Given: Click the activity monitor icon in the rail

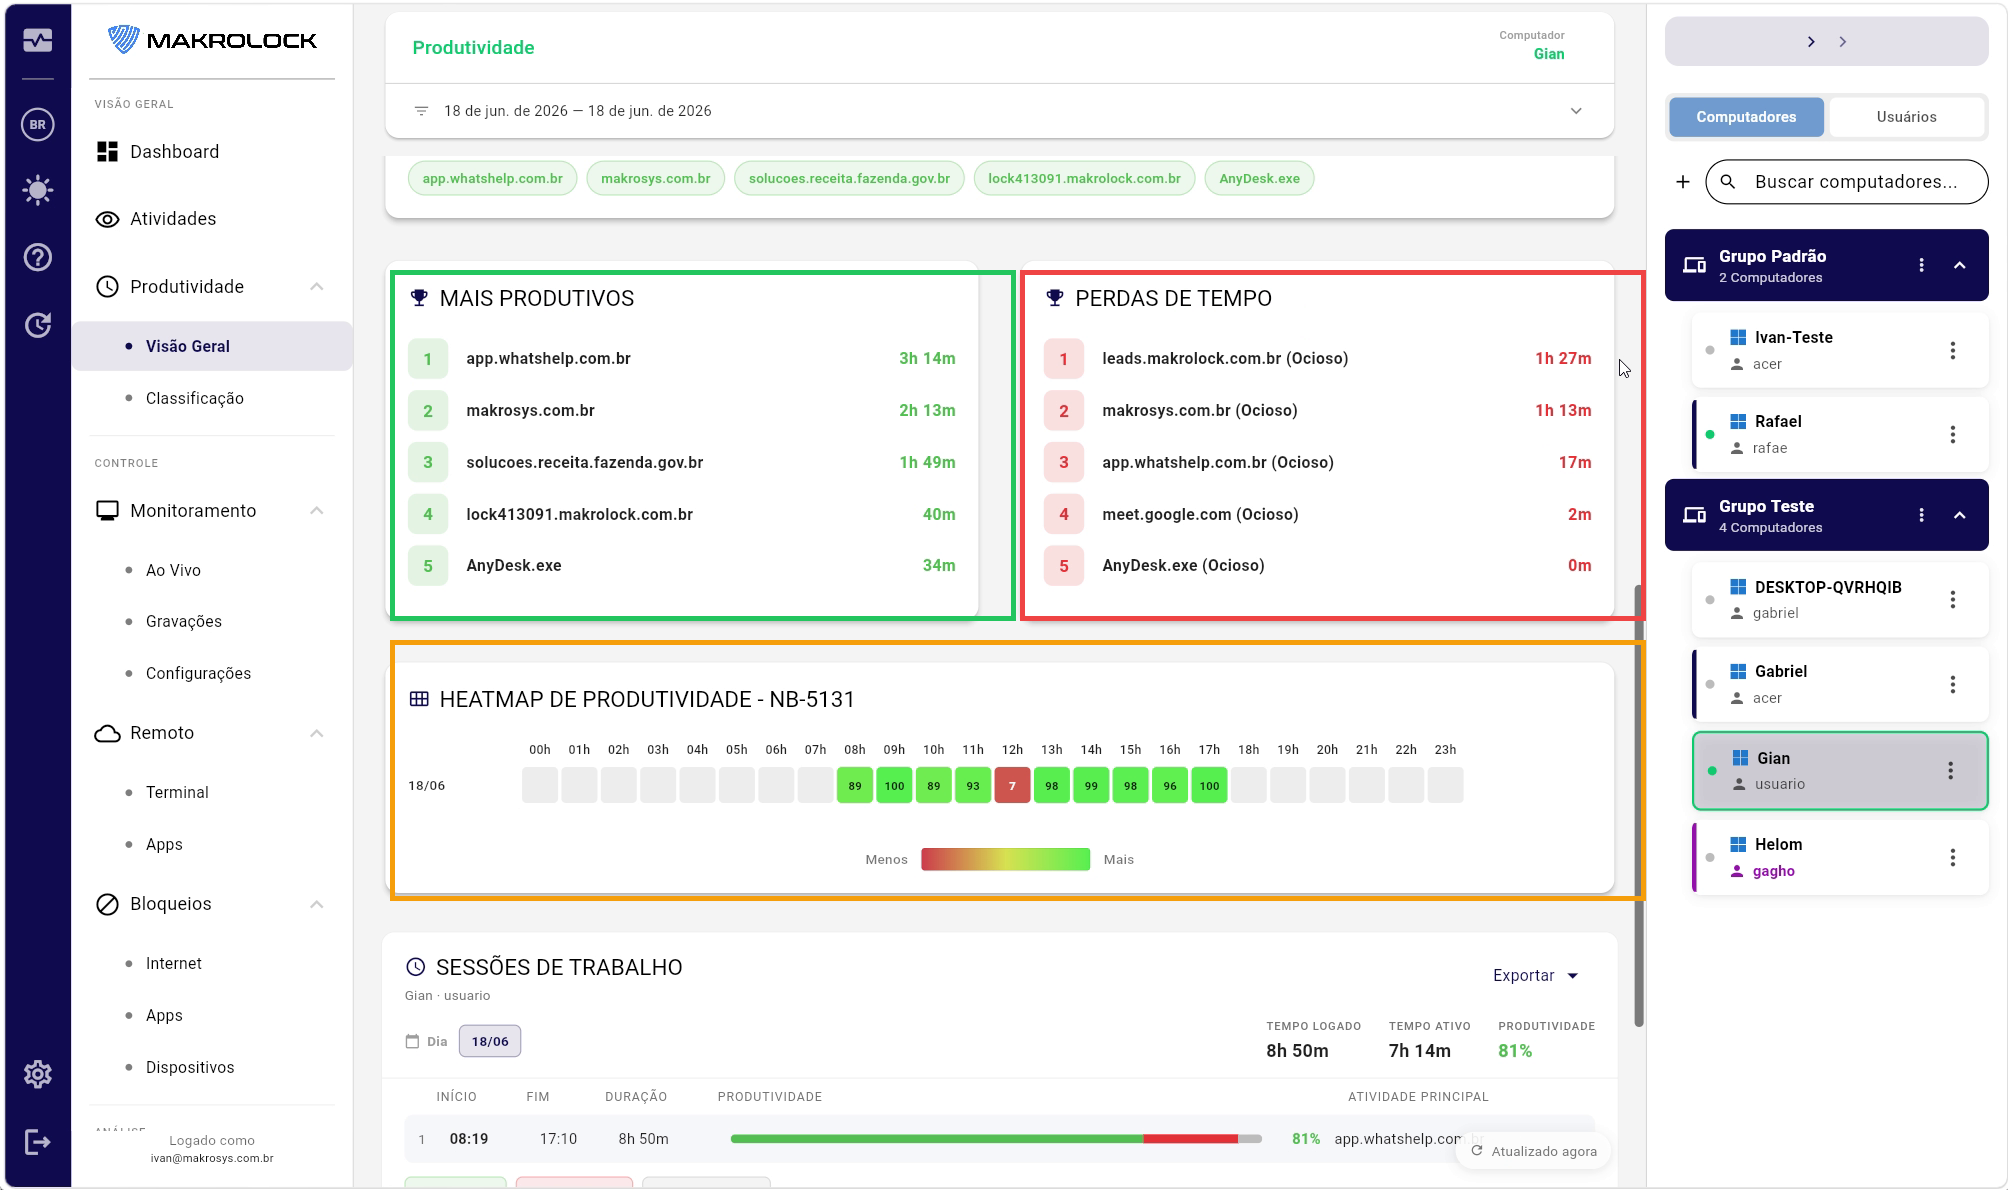Looking at the screenshot, I should (38, 40).
